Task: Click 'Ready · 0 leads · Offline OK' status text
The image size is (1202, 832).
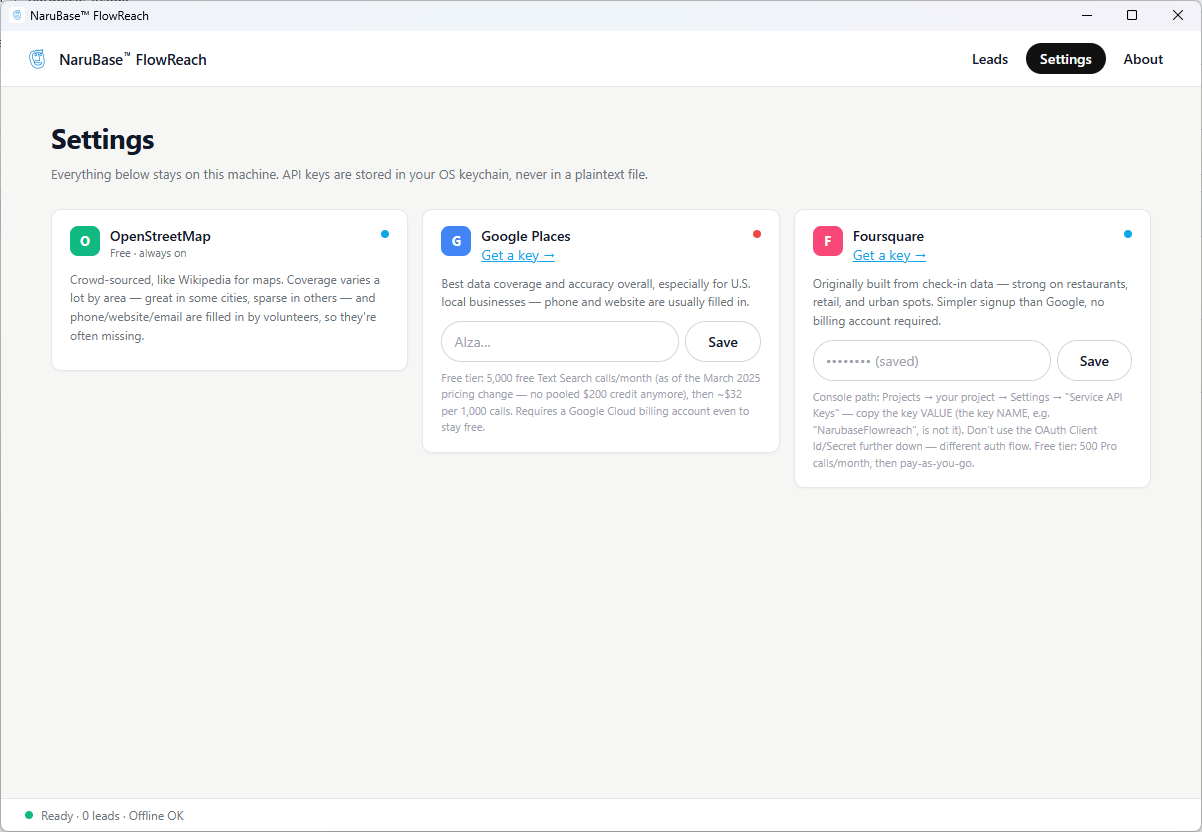Action: 112,816
